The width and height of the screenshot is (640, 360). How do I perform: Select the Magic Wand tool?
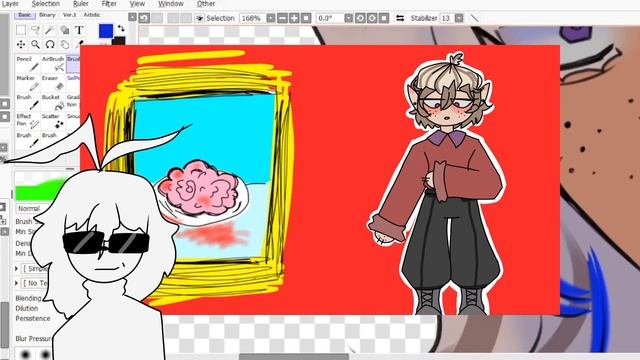pos(50,30)
